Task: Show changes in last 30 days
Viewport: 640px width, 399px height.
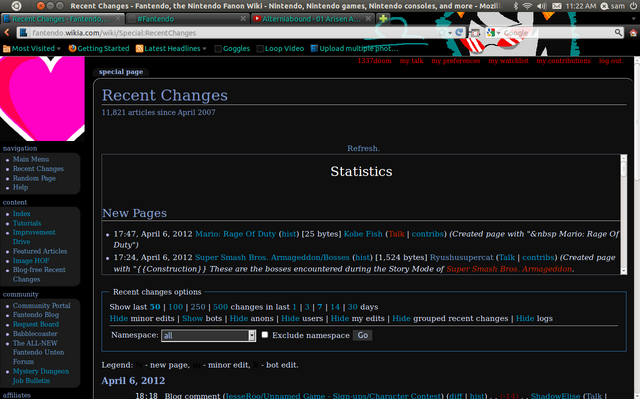Action: [x=352, y=307]
